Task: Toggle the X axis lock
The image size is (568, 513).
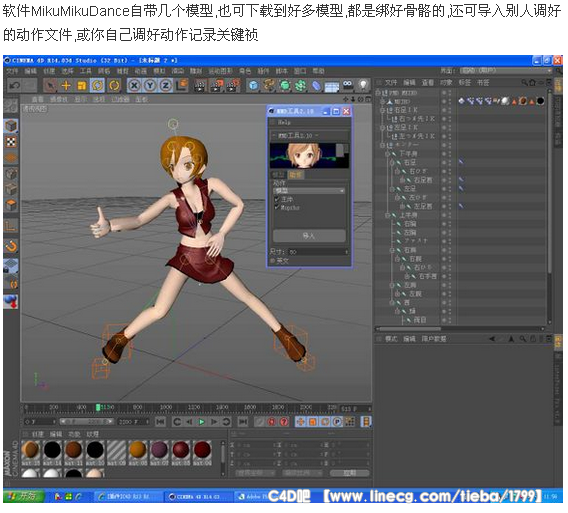Action: pos(134,86)
